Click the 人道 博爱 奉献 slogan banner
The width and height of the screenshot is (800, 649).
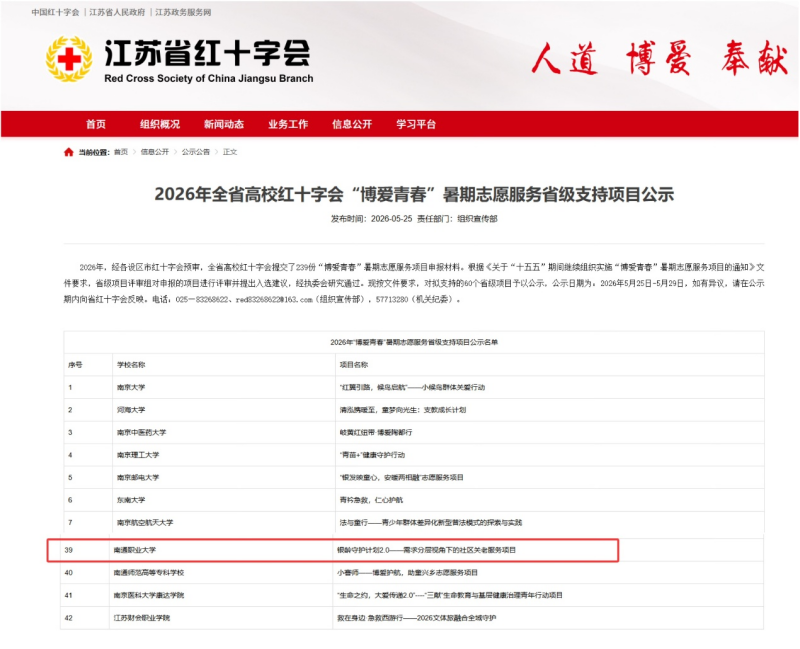(659, 59)
